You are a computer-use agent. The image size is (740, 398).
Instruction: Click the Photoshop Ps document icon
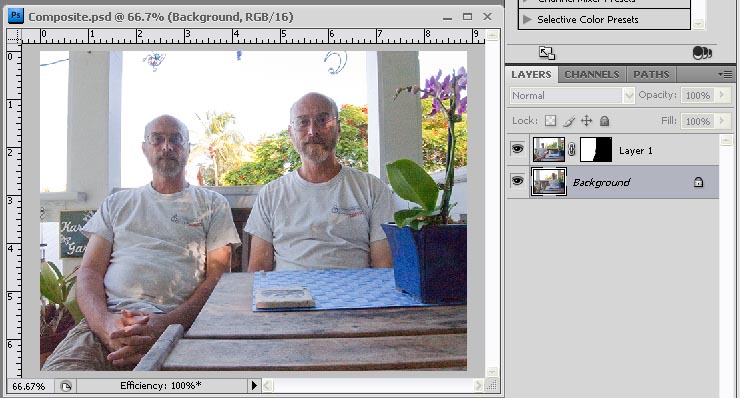16,16
